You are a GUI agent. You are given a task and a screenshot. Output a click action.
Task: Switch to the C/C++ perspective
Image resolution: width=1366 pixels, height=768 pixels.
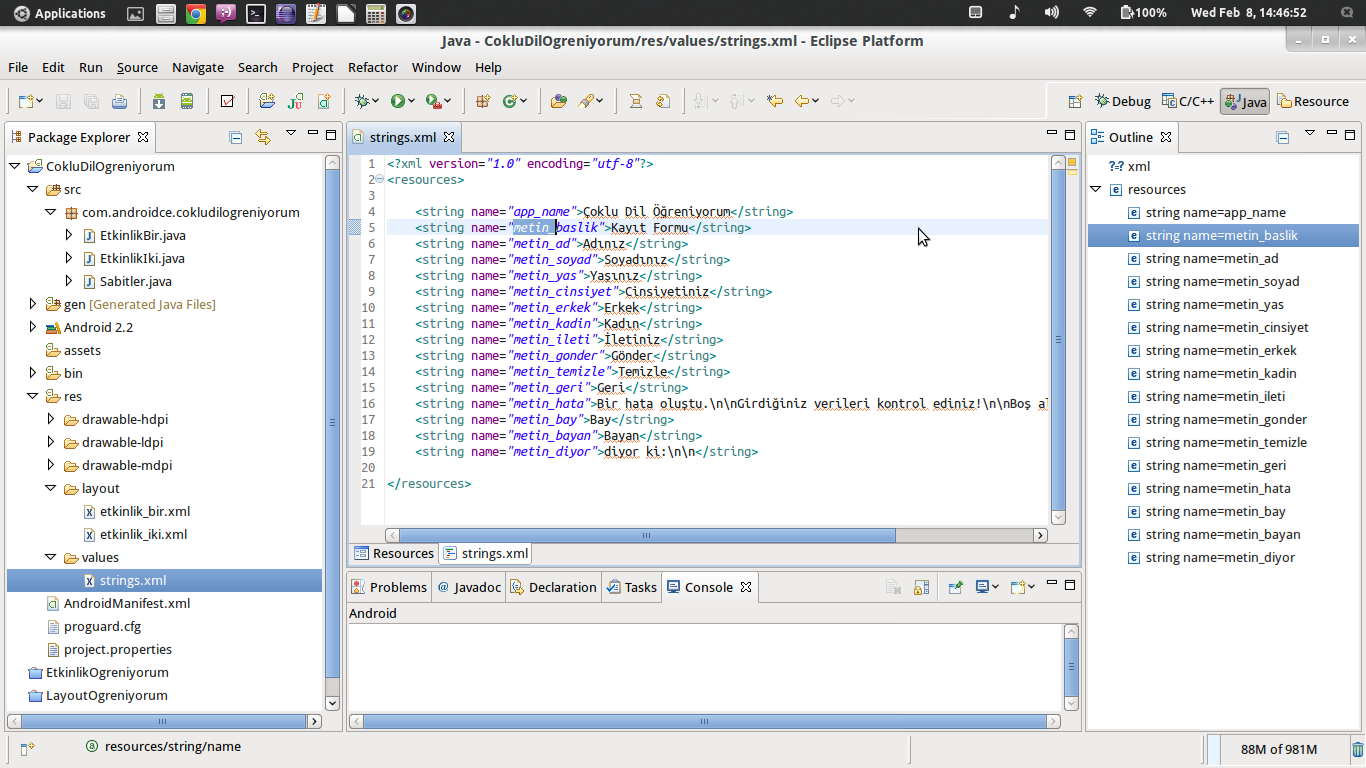point(1188,101)
